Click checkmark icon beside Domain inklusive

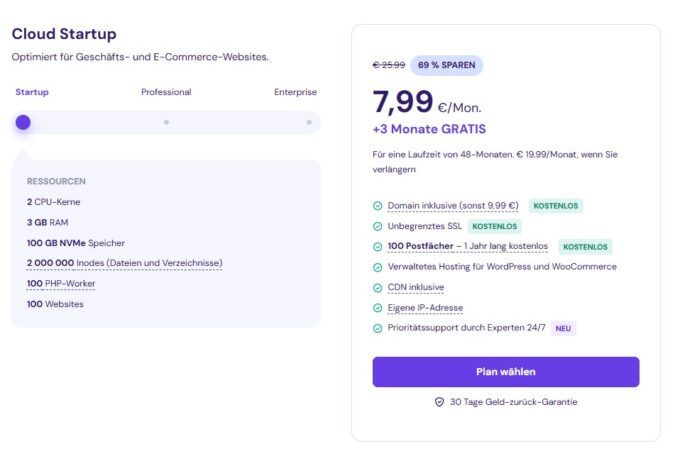pos(377,206)
